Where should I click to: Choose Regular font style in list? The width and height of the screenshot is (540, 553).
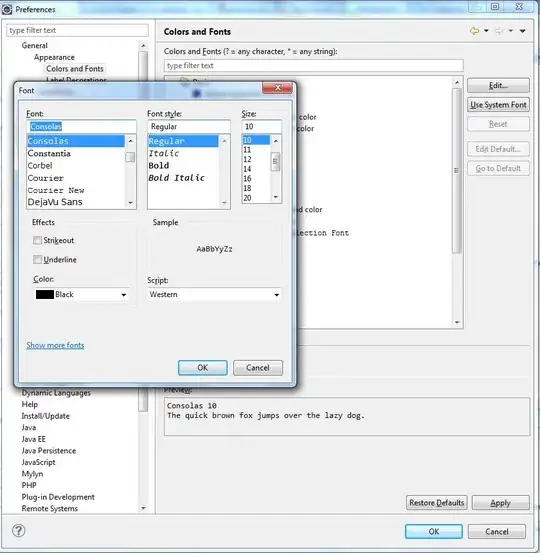pos(183,141)
